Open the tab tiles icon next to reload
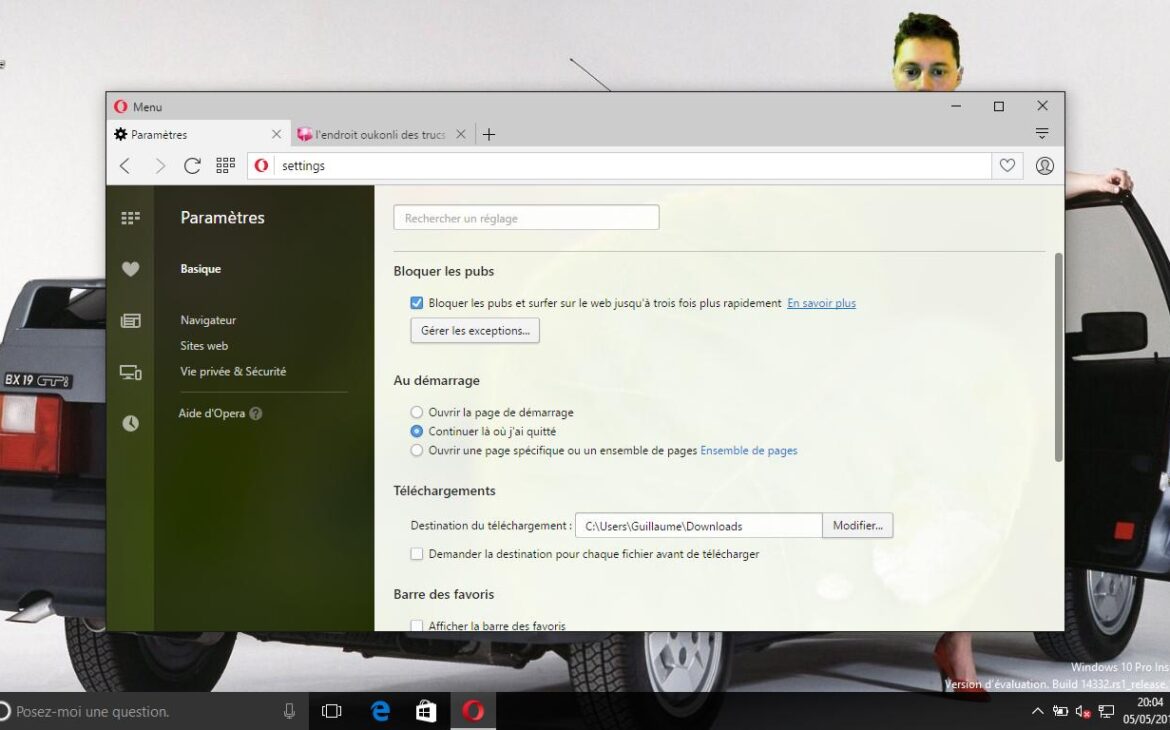Viewport: 1170px width, 730px height. coord(225,166)
